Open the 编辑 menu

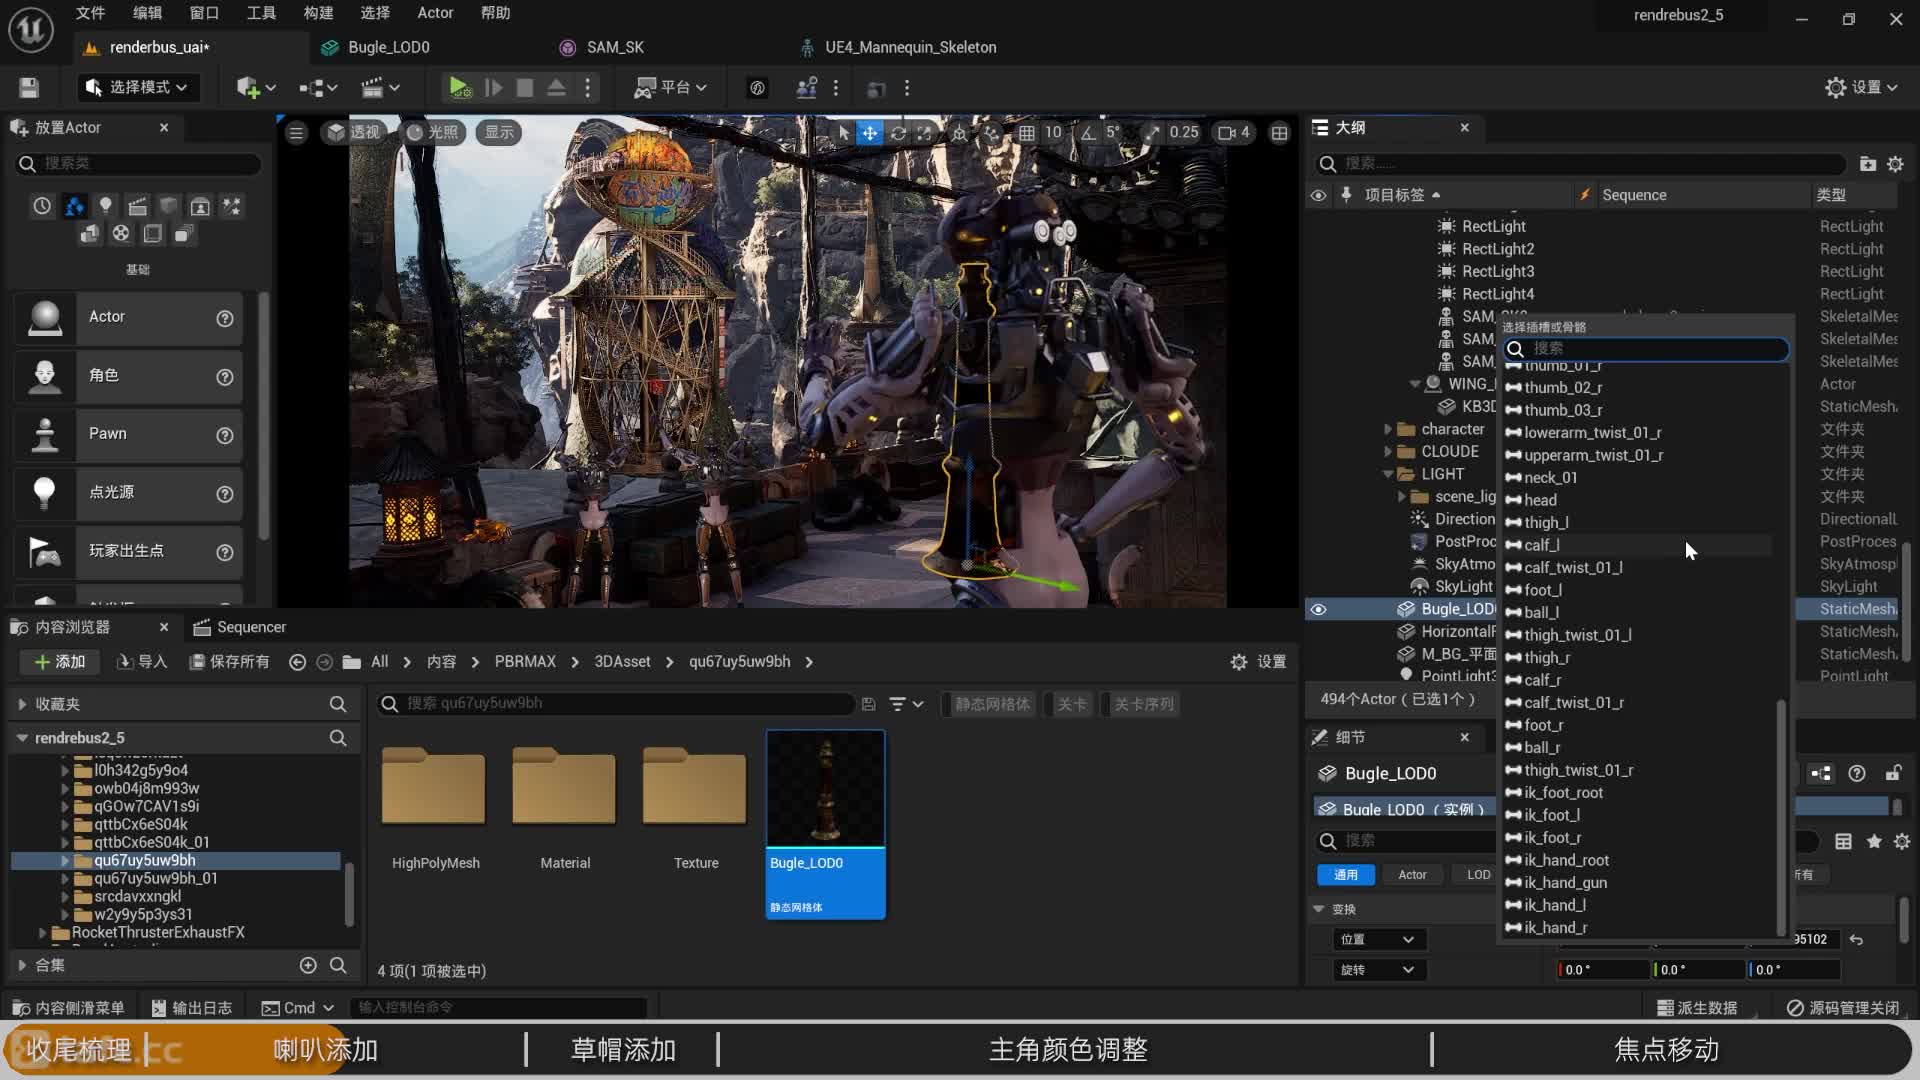pyautogui.click(x=147, y=13)
